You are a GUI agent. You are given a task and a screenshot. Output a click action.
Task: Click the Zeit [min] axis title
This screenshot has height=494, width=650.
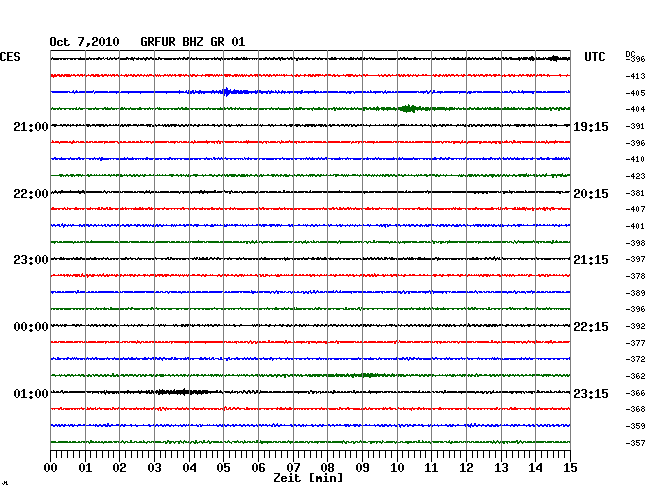(x=308, y=478)
